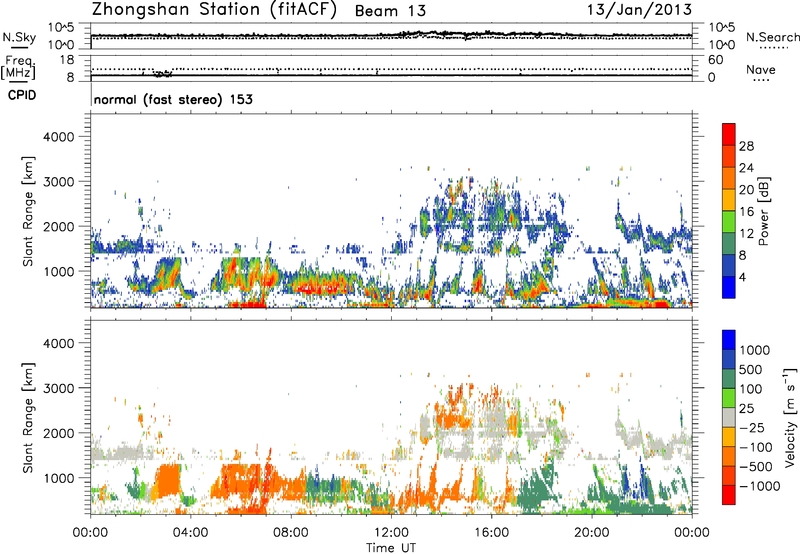Click the 'Freq. [MHz]' axis label
This screenshot has height=554, width=800.
click(18, 67)
